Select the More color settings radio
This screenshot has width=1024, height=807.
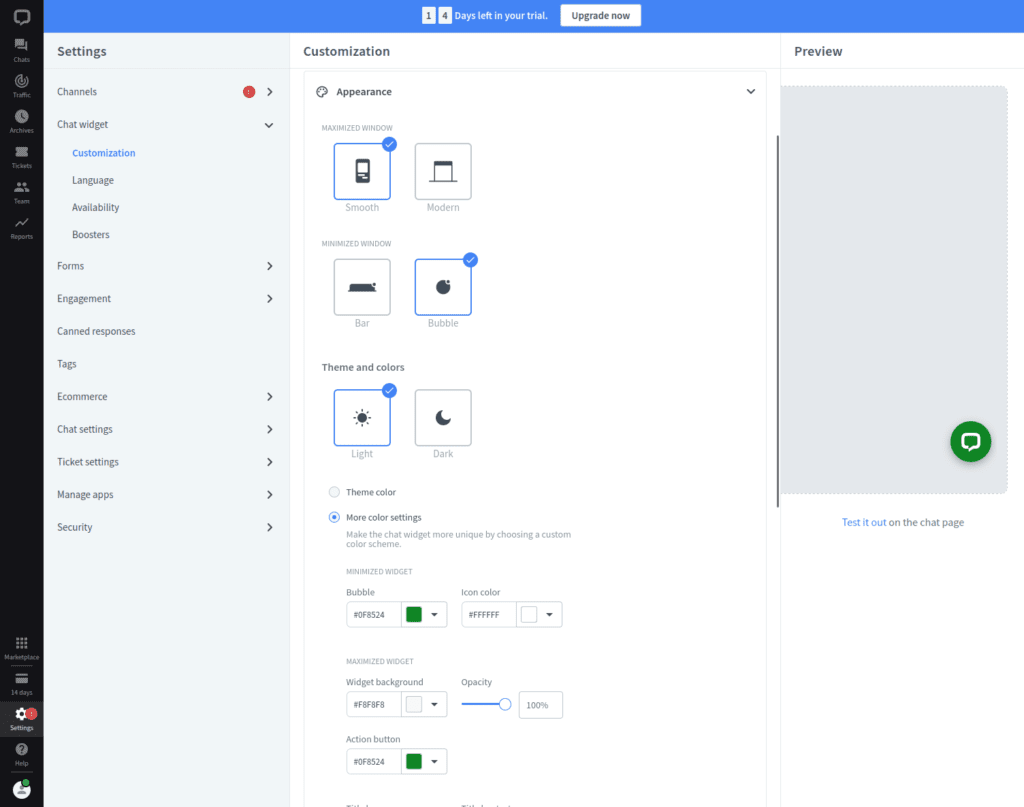tap(334, 517)
